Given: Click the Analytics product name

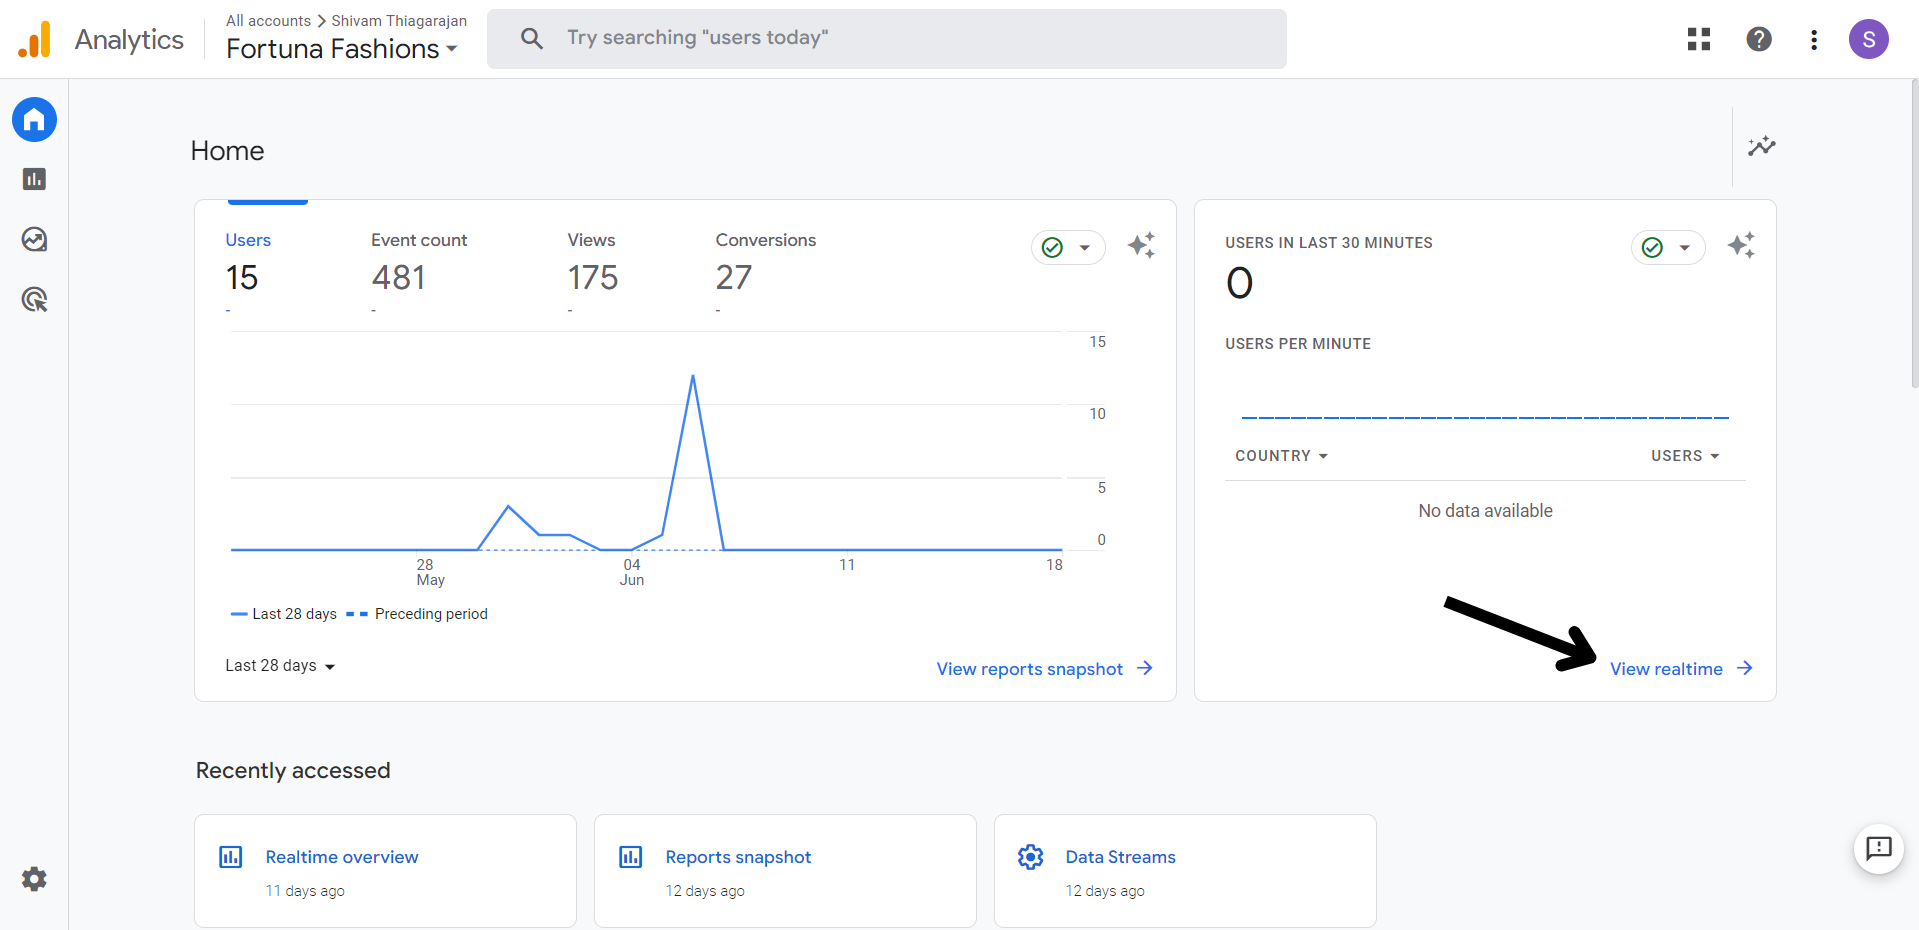Looking at the screenshot, I should pos(129,40).
